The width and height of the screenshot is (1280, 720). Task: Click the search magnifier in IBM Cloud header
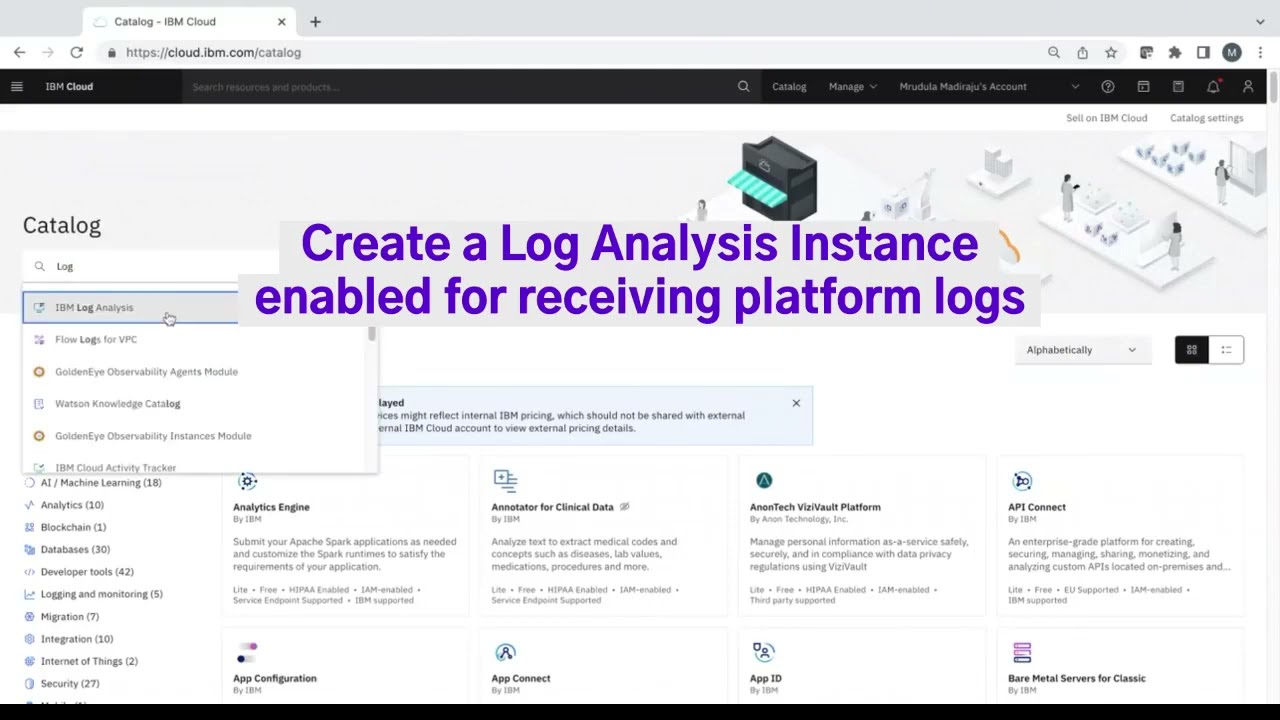[743, 87]
